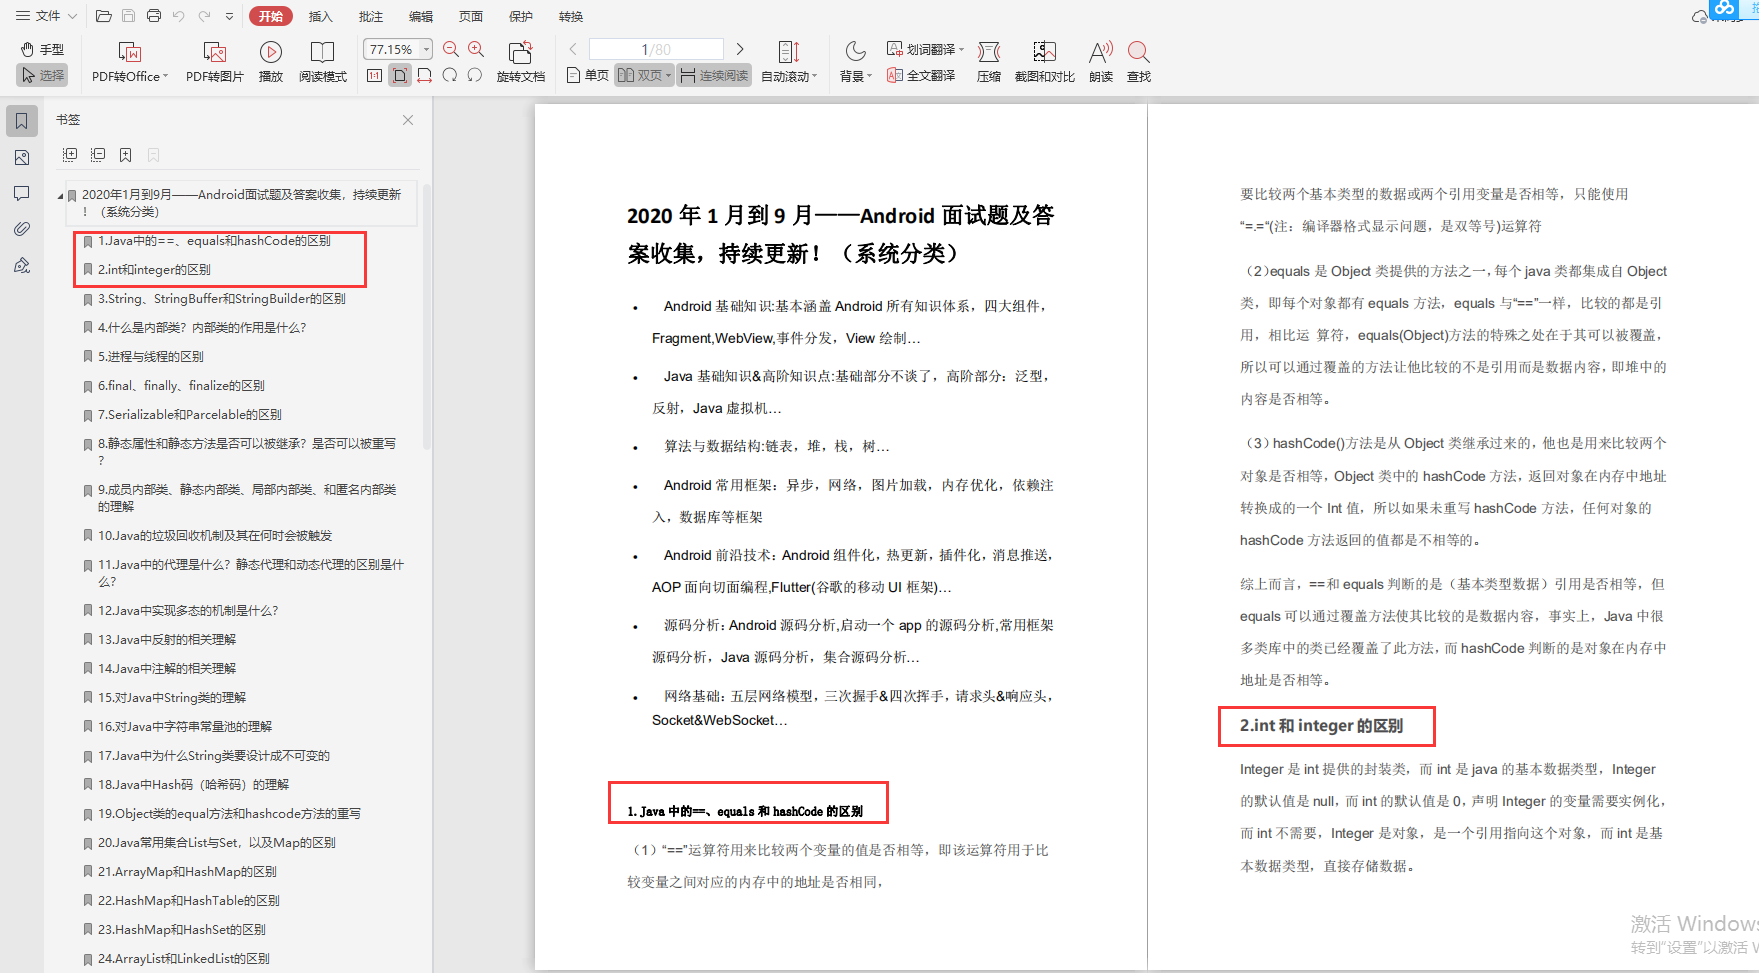Toggle 双页 two-page view
This screenshot has height=973, width=1759.
click(639, 75)
